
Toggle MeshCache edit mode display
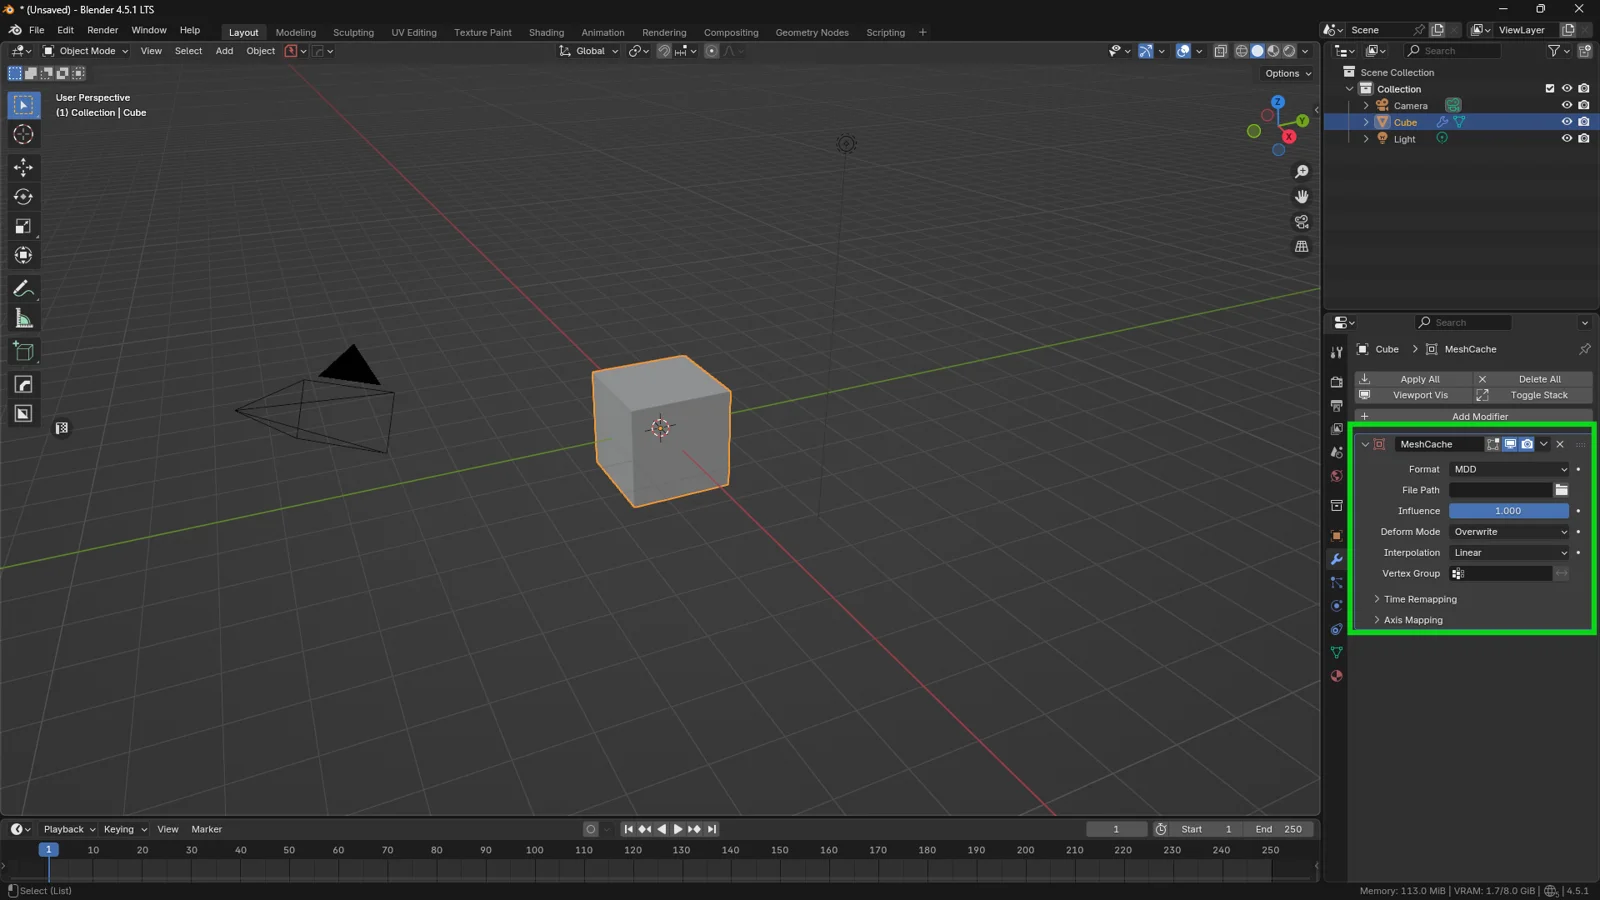pos(1493,444)
